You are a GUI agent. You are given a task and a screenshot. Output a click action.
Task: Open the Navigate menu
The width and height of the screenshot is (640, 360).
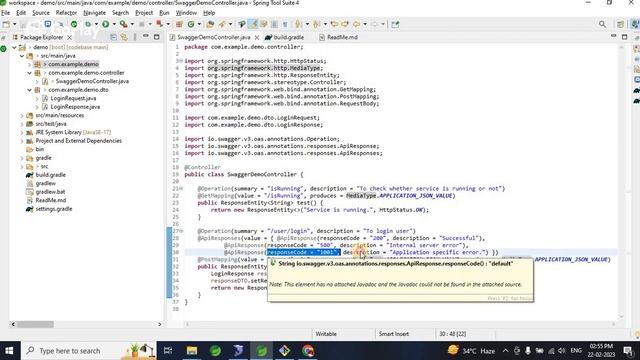coord(94,13)
